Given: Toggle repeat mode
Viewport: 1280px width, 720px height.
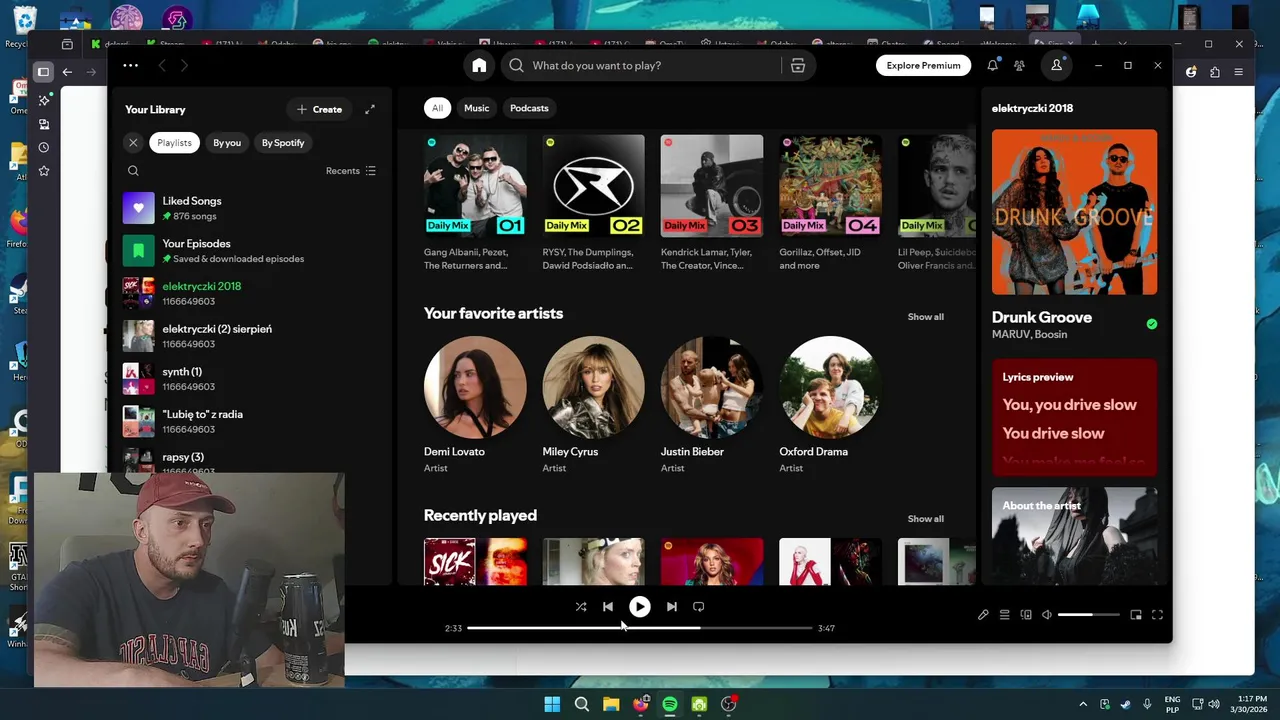Looking at the screenshot, I should point(699,606).
